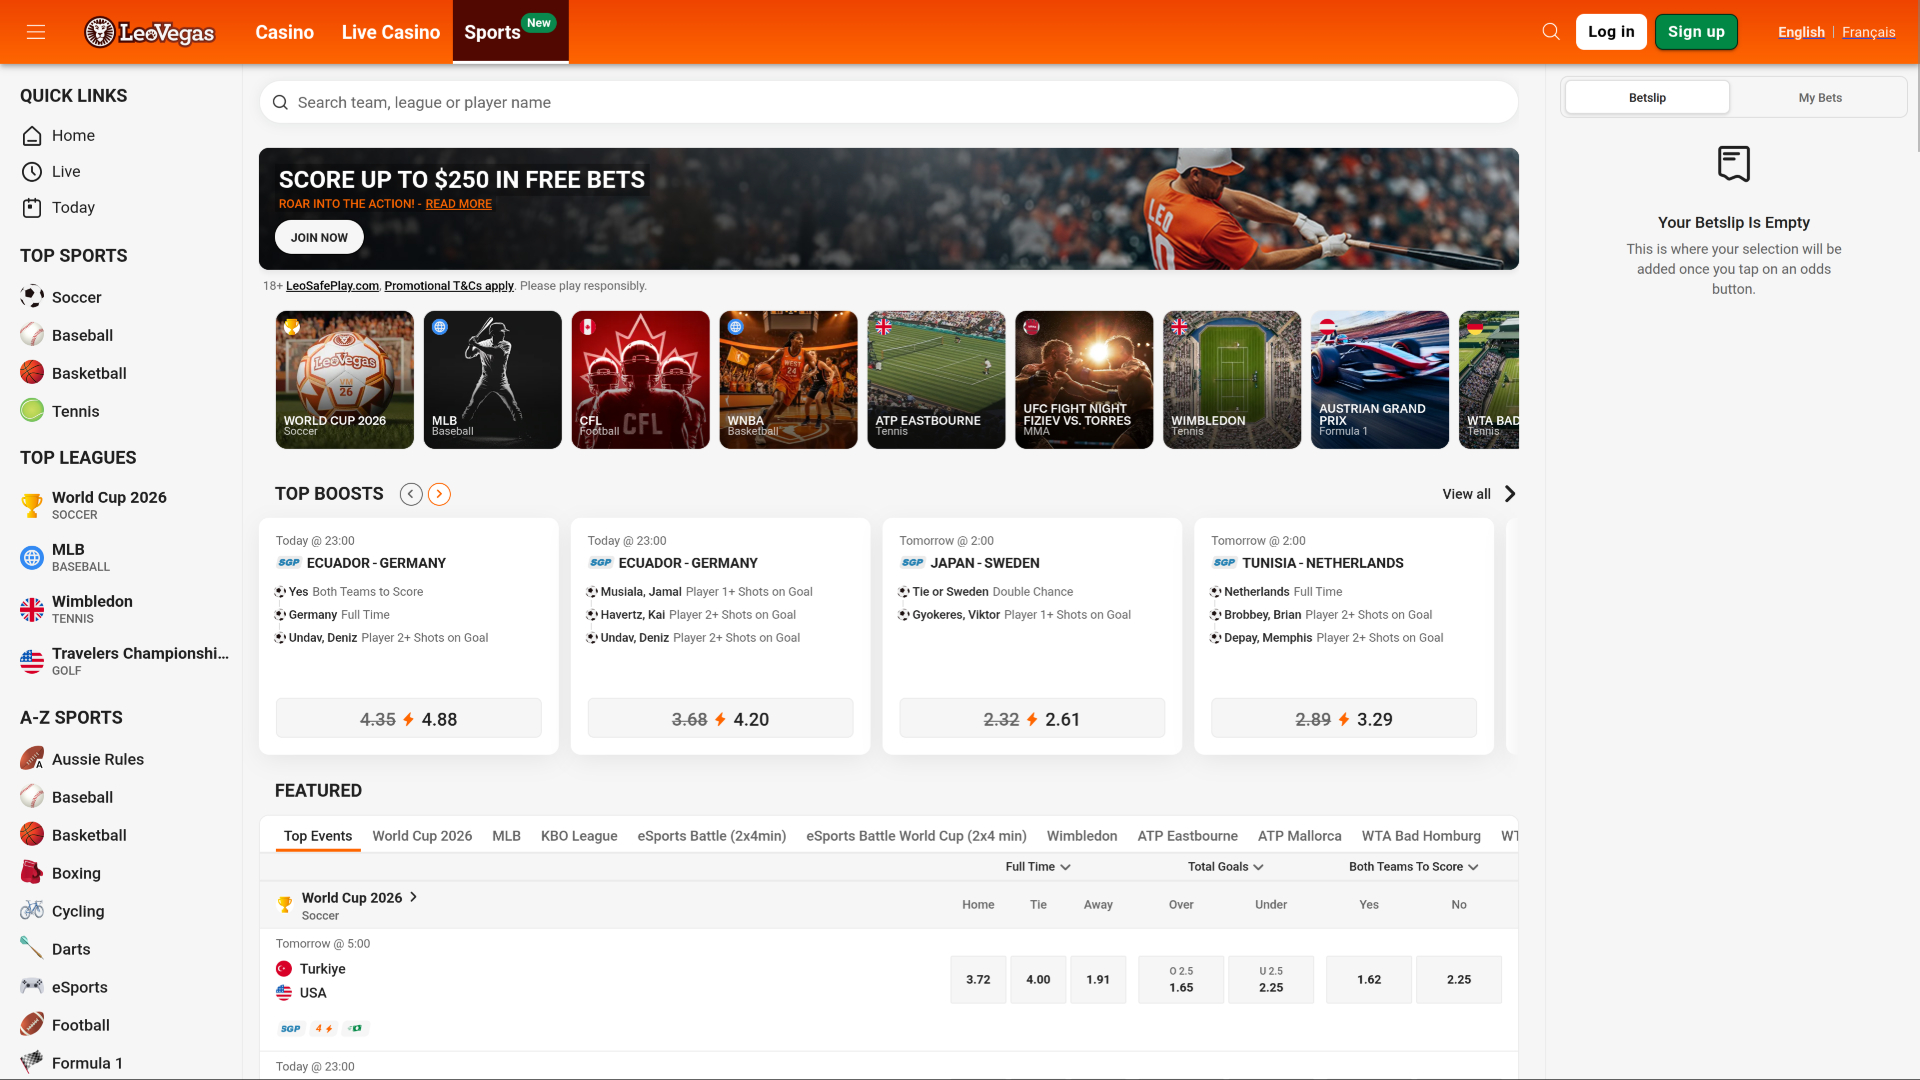Select eSports in A-Z Sports
This screenshot has height=1080, width=1920.
tap(64, 987)
